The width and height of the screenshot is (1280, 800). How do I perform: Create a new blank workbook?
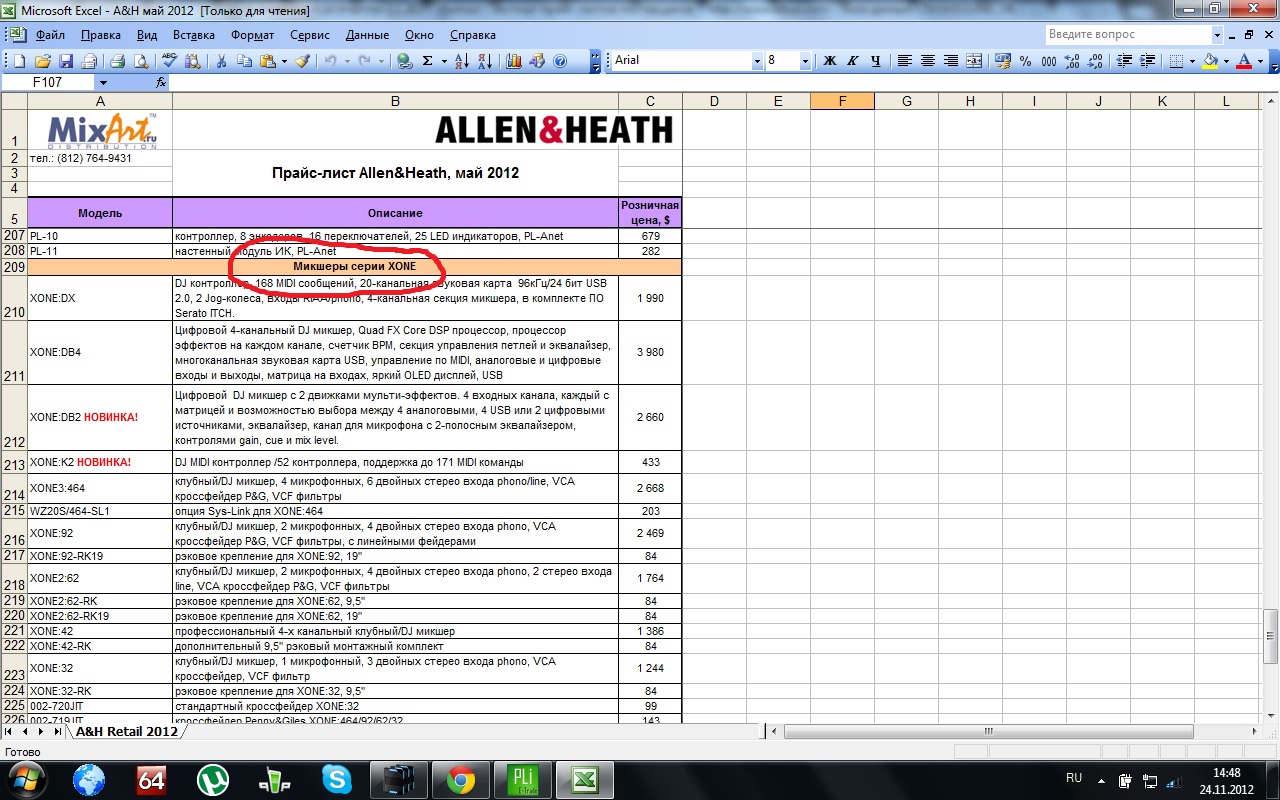[19, 61]
